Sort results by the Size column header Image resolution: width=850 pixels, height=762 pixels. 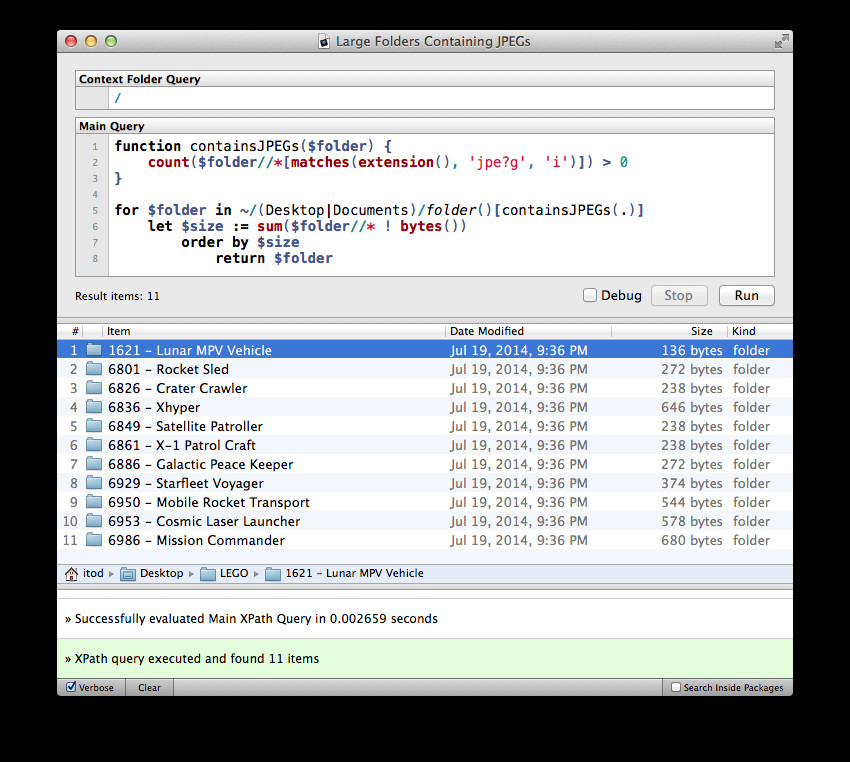pyautogui.click(x=669, y=331)
